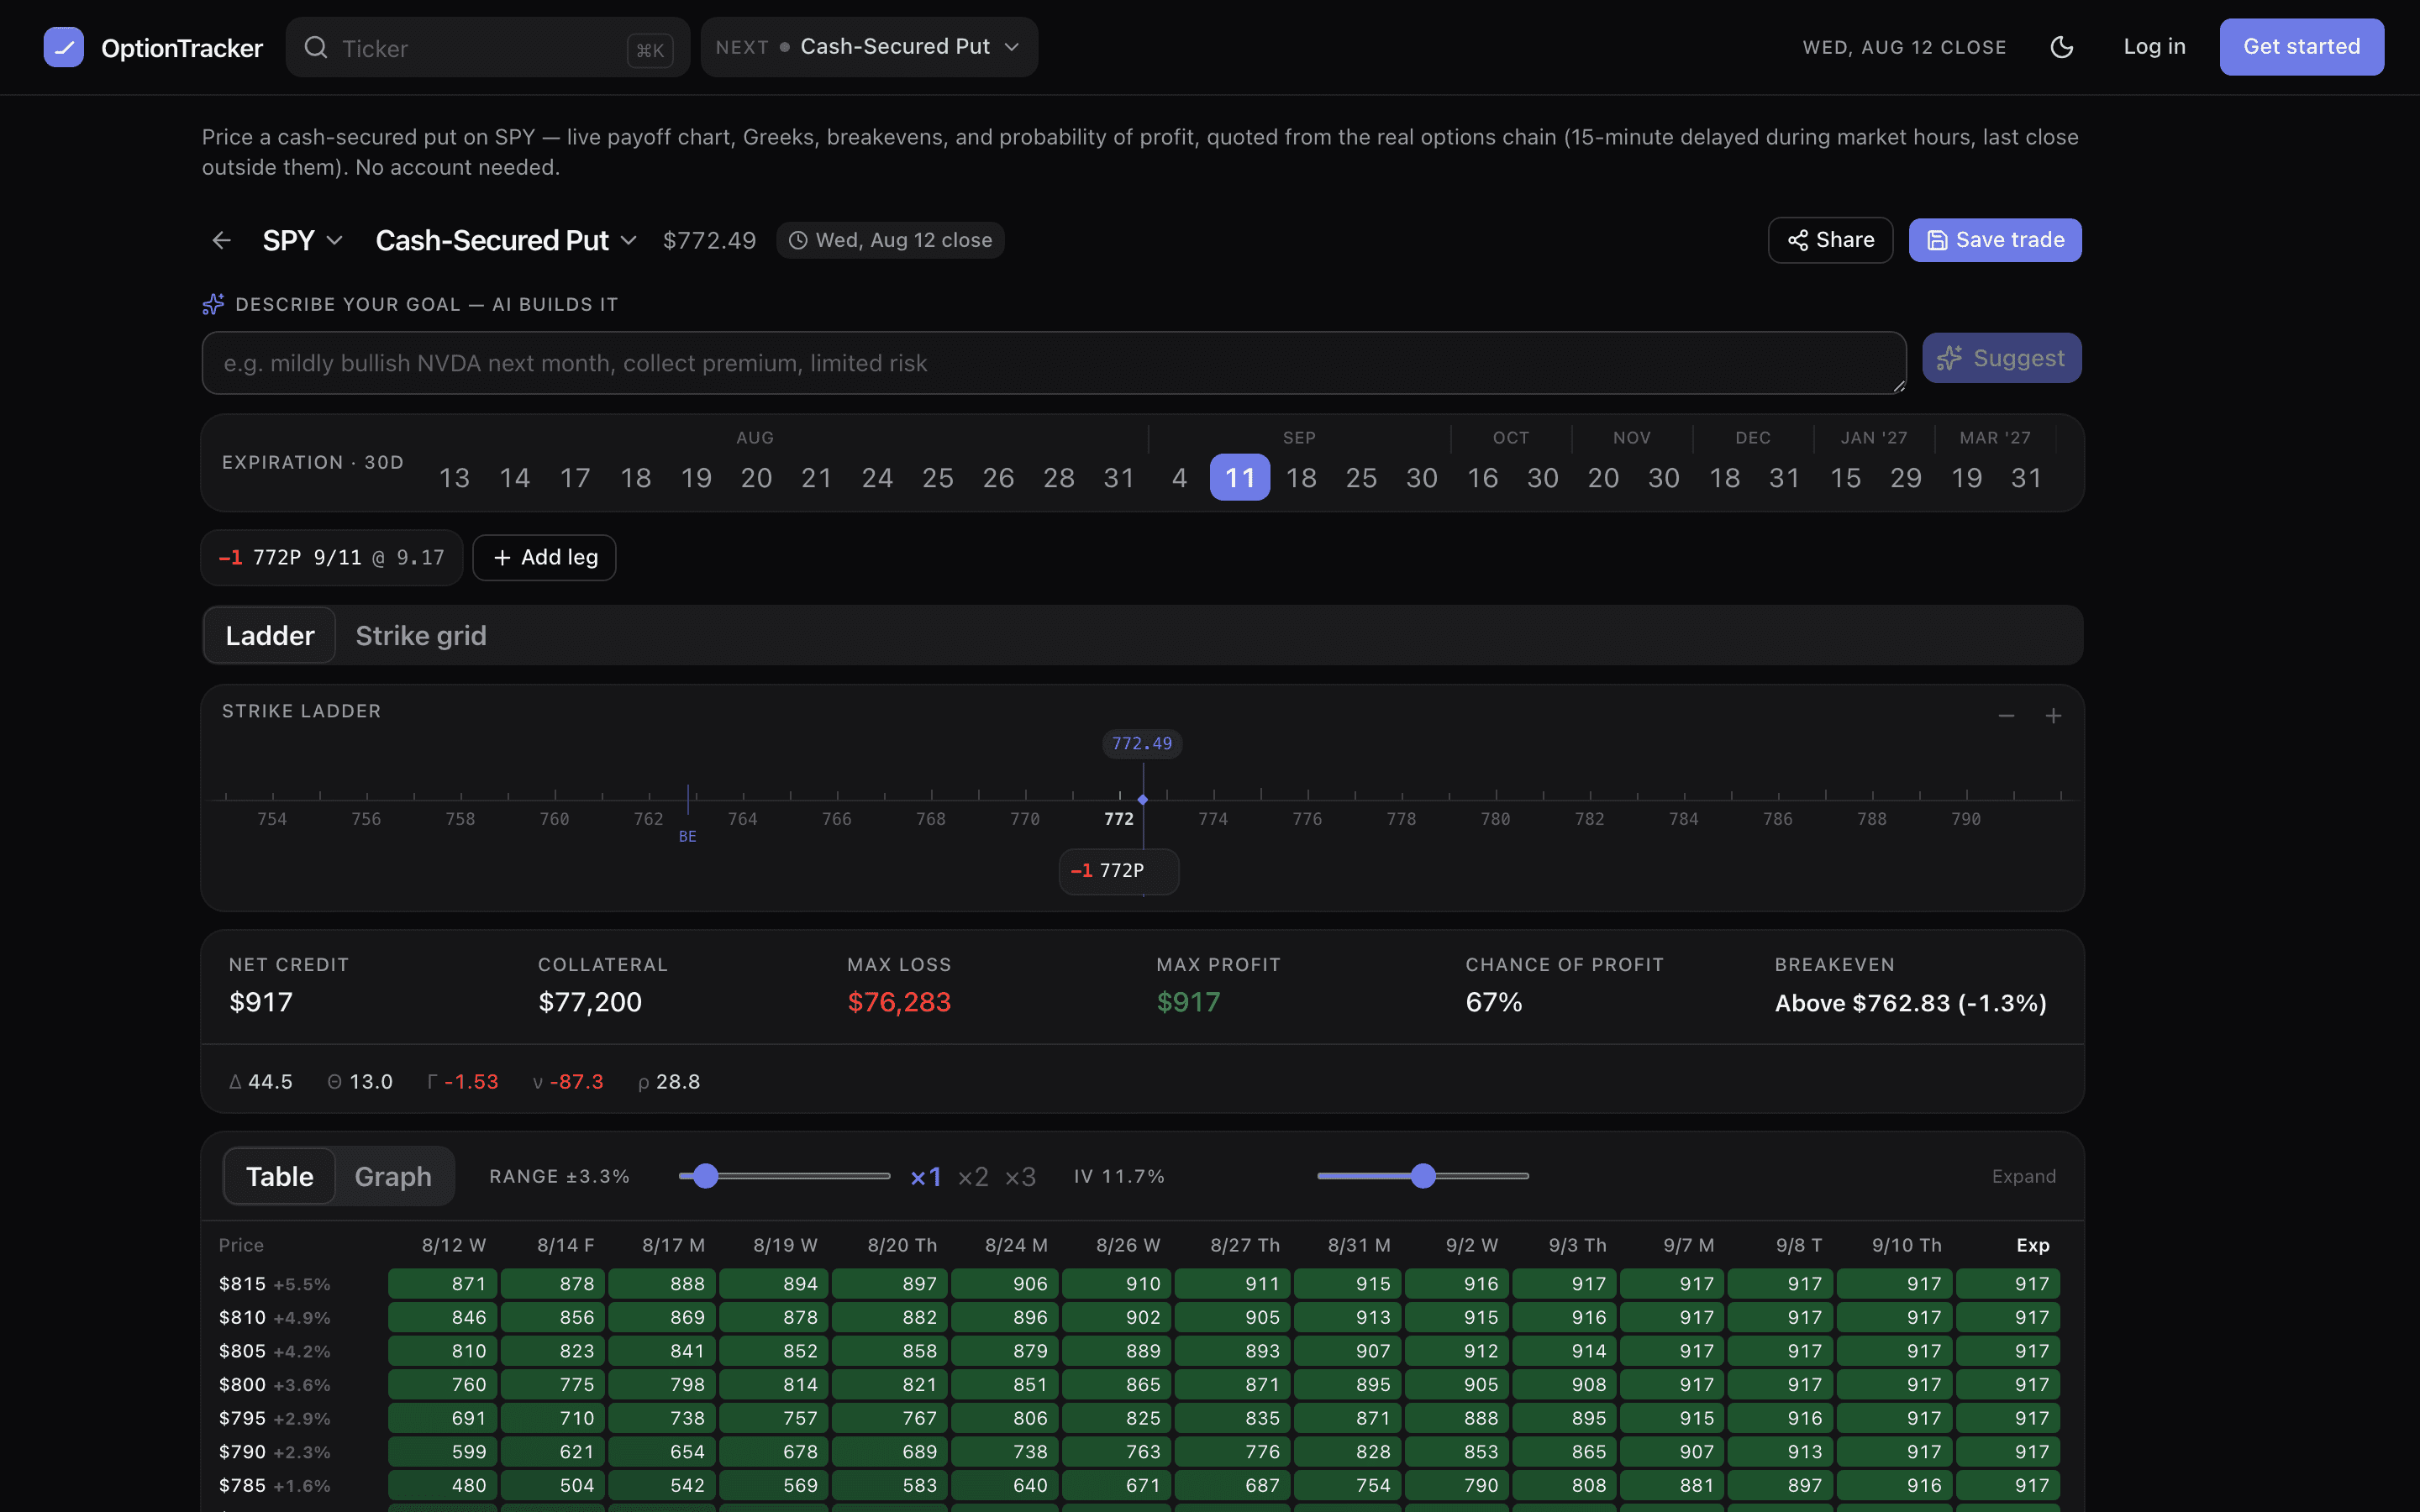This screenshot has height=1512, width=2420.
Task: Click the Expand table link
Action: 2024,1177
